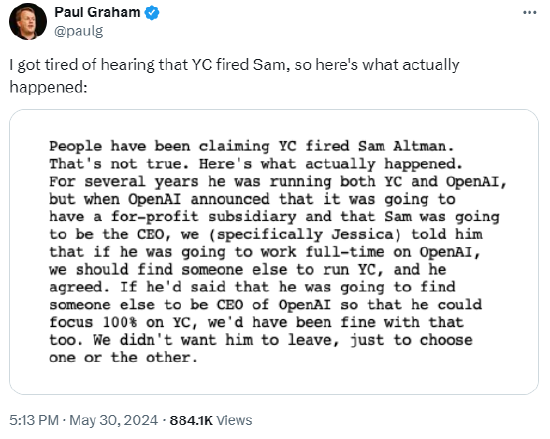
Task: Click the tweet text line beginning 'I got tired'
Action: tap(234, 65)
